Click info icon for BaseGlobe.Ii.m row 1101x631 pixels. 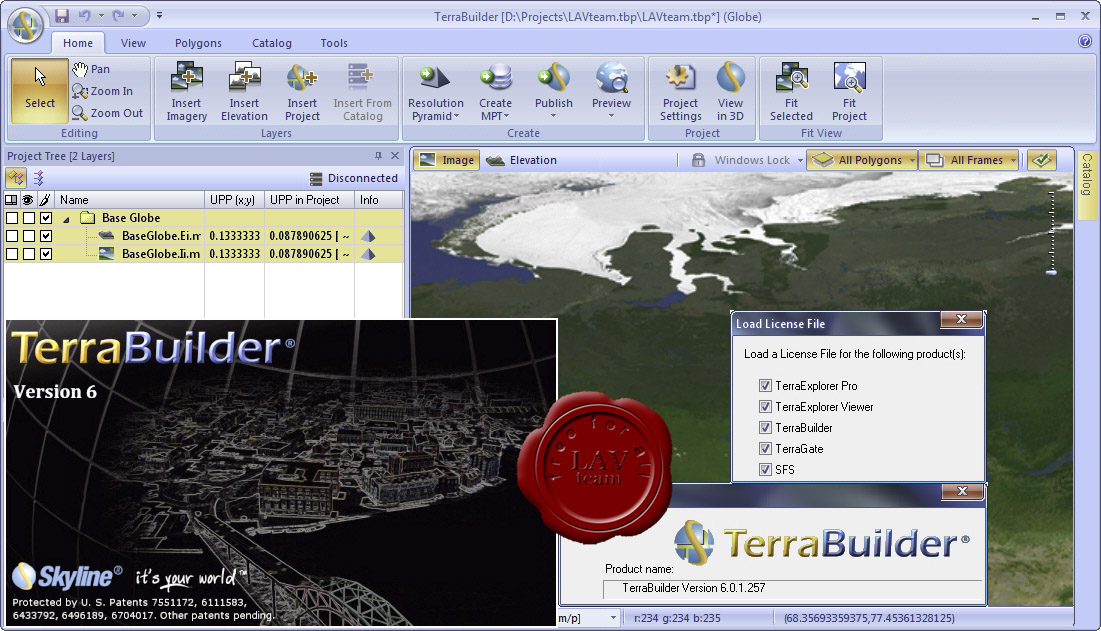pos(368,254)
